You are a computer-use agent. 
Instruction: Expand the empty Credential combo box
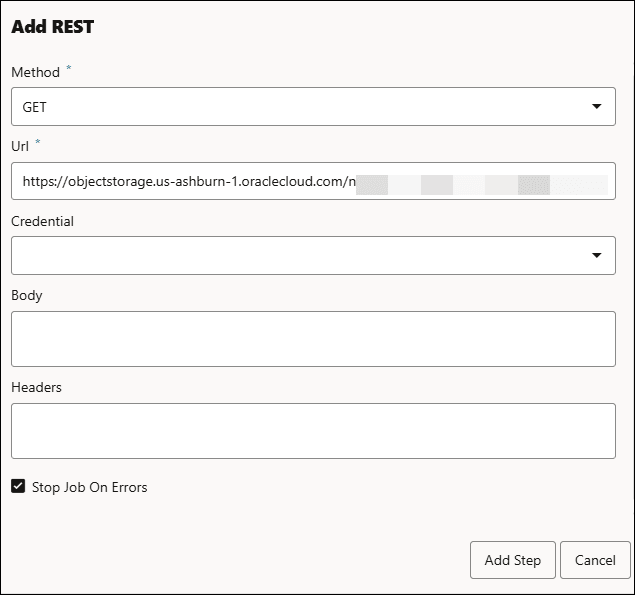pyautogui.click(x=300, y=255)
